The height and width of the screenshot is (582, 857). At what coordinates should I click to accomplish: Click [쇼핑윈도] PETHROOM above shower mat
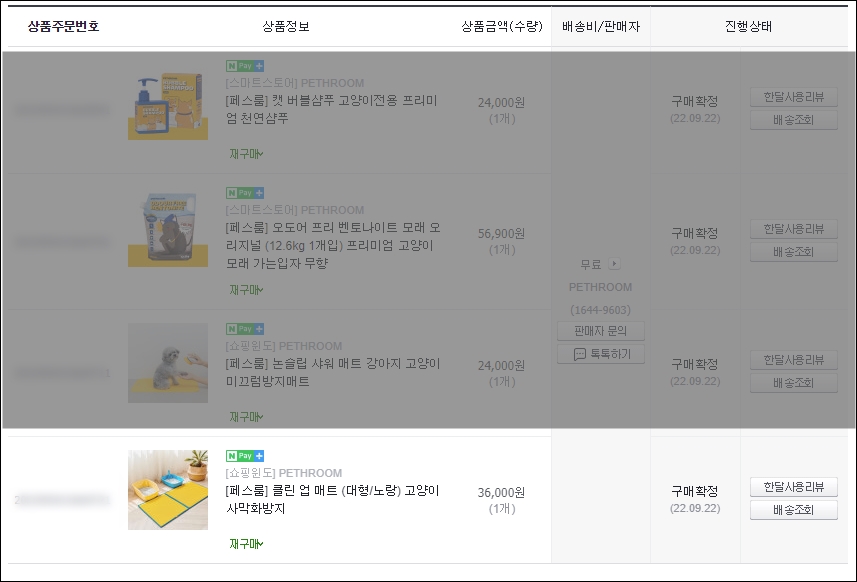pos(284,346)
